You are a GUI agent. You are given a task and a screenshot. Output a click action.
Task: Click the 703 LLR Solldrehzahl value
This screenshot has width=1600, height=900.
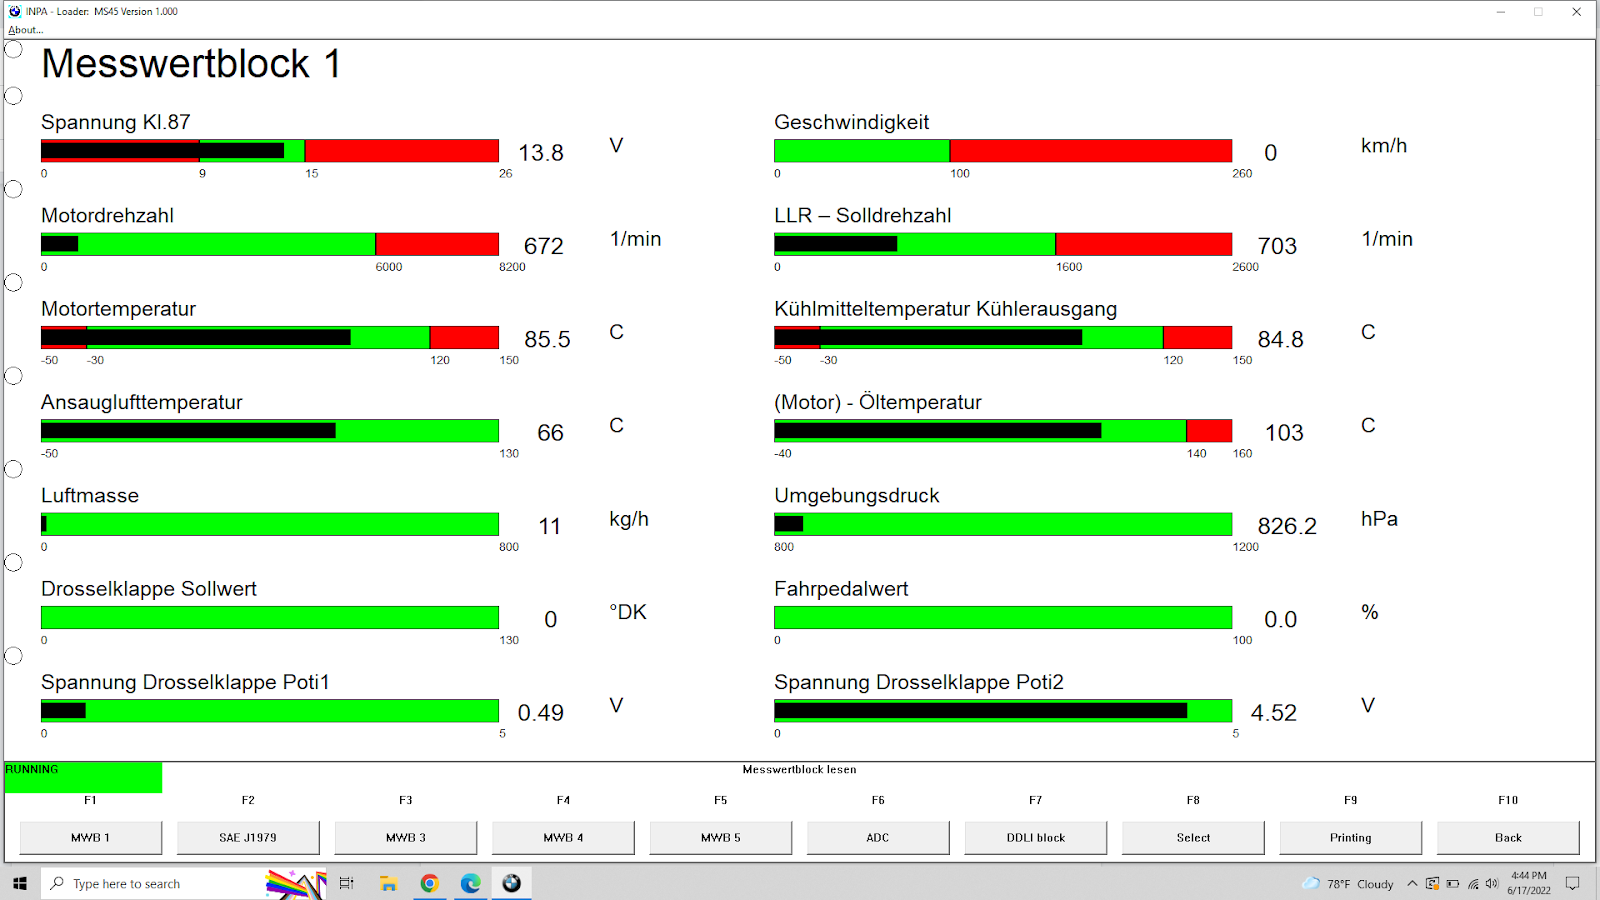(1277, 246)
